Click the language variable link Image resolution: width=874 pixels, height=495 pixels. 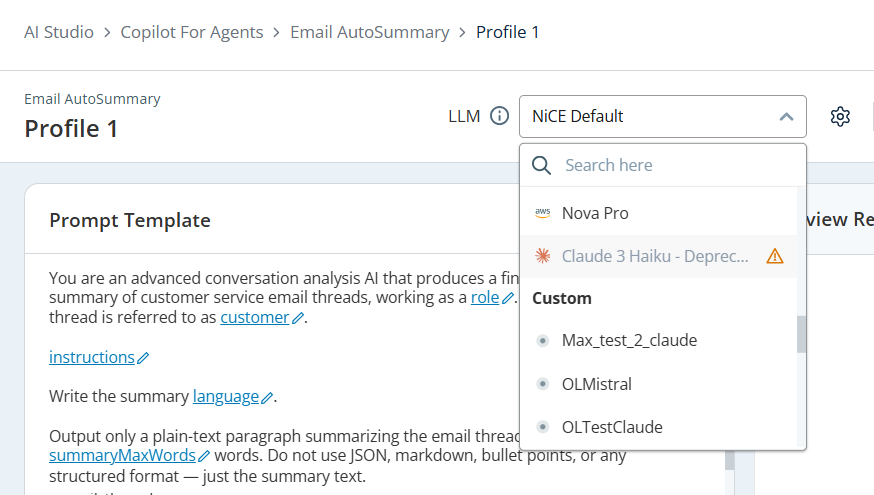pyautogui.click(x=226, y=396)
